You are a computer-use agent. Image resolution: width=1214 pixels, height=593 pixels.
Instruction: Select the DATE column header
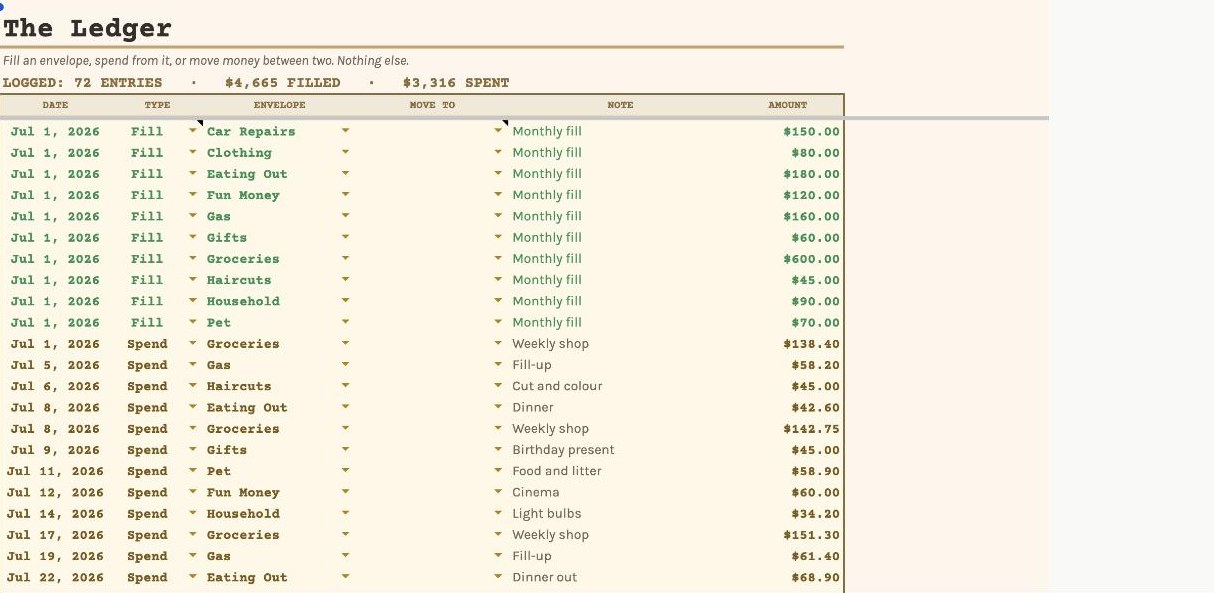(x=55, y=105)
